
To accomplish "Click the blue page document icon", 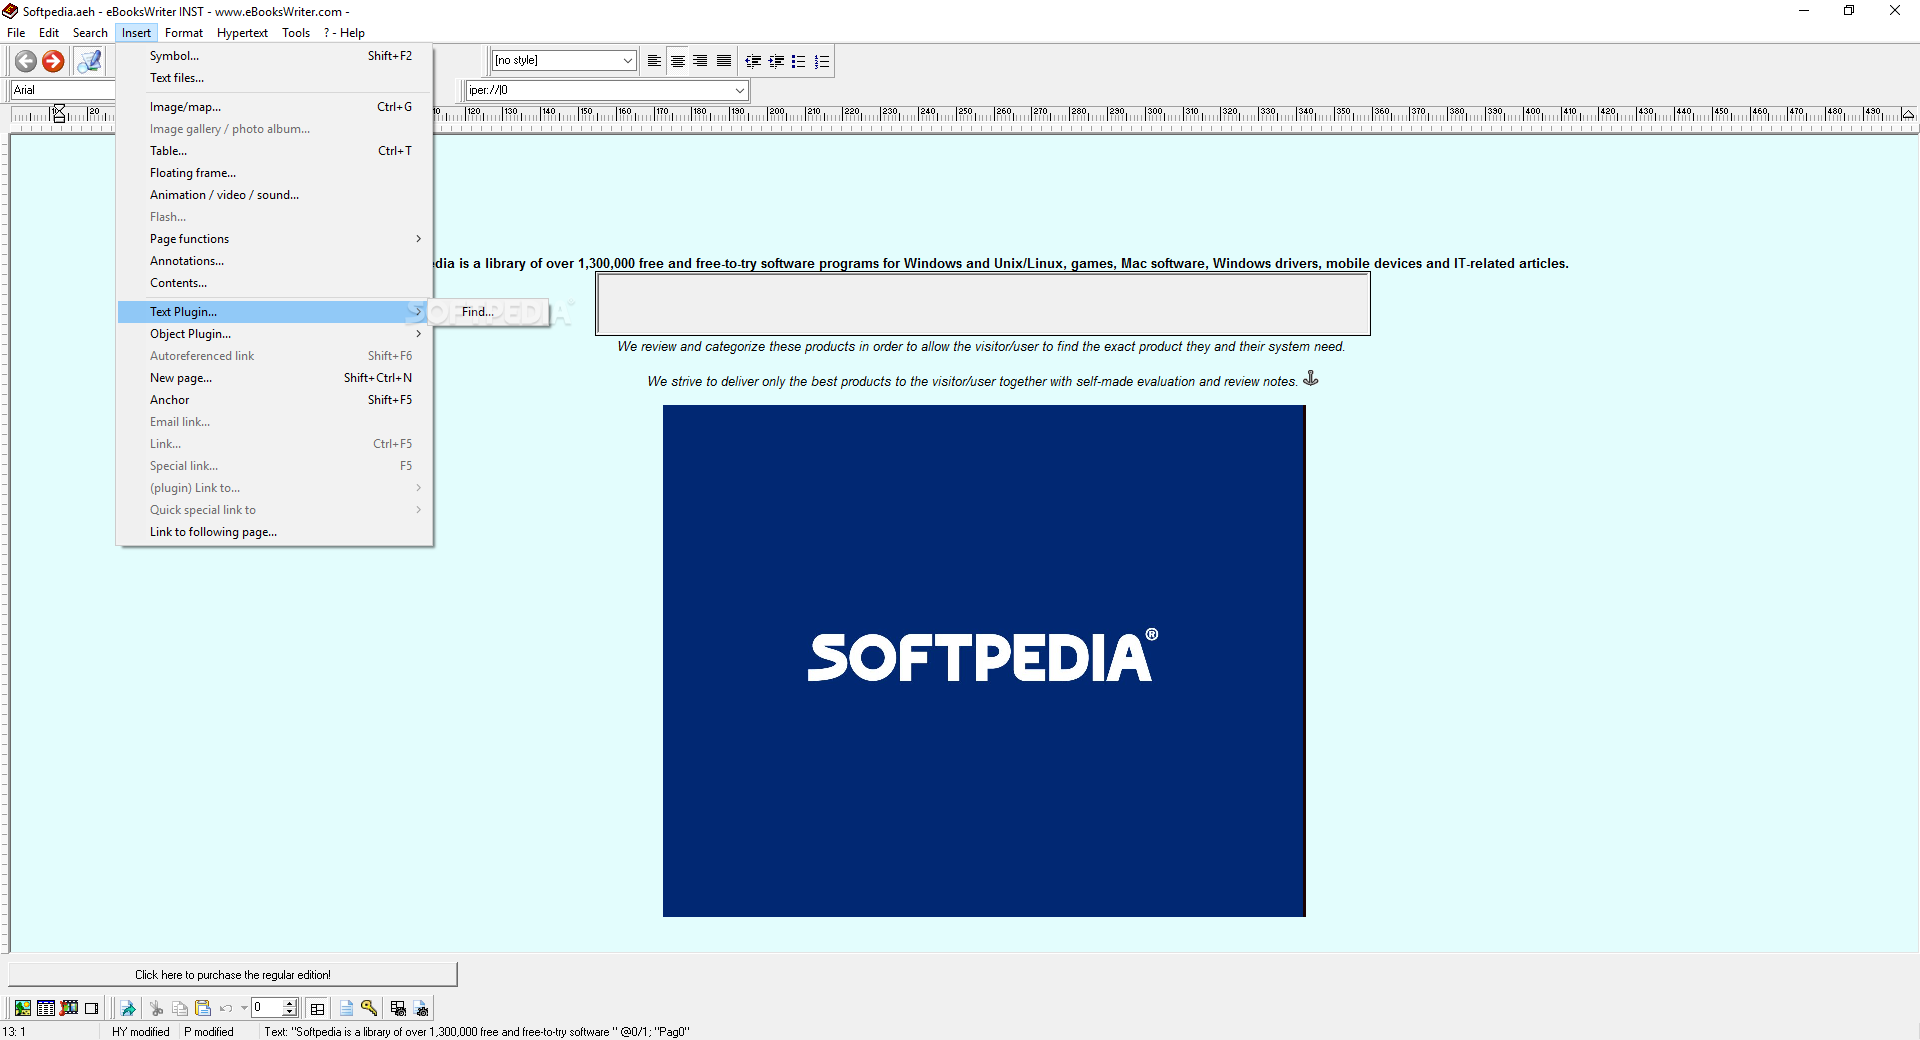I will click(x=346, y=1008).
